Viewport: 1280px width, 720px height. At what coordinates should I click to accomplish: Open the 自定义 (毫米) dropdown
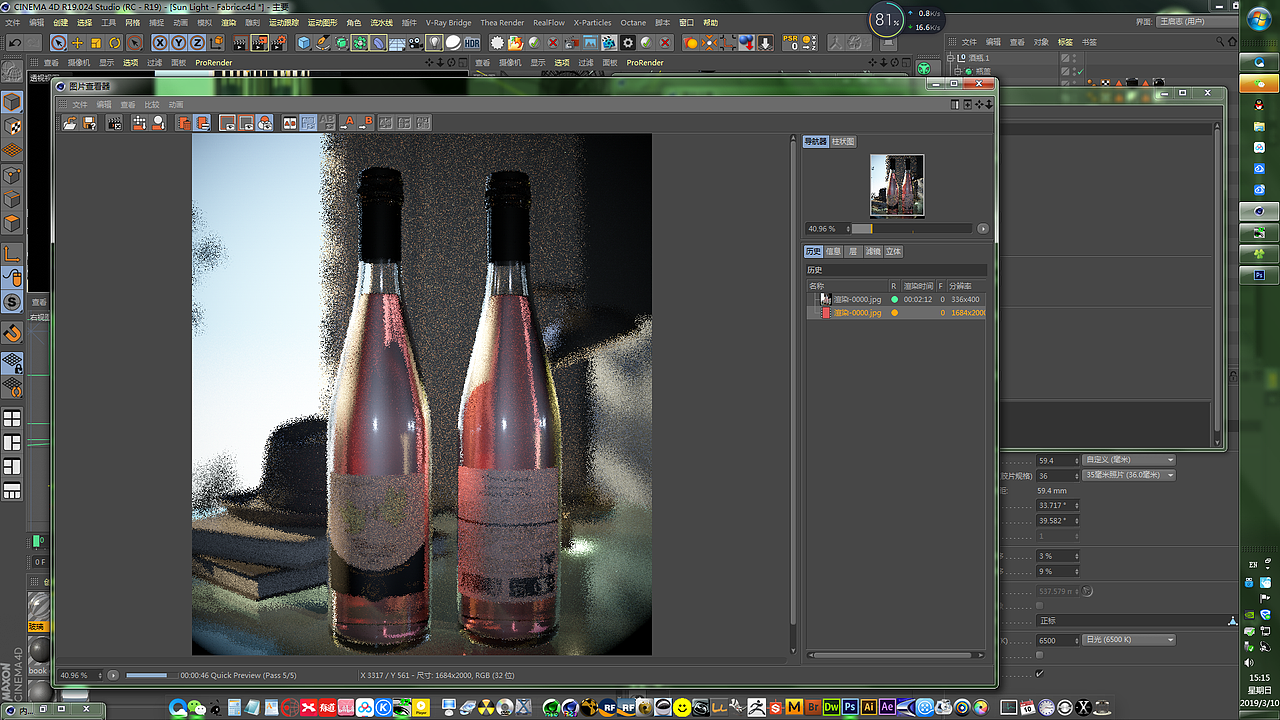1129,460
